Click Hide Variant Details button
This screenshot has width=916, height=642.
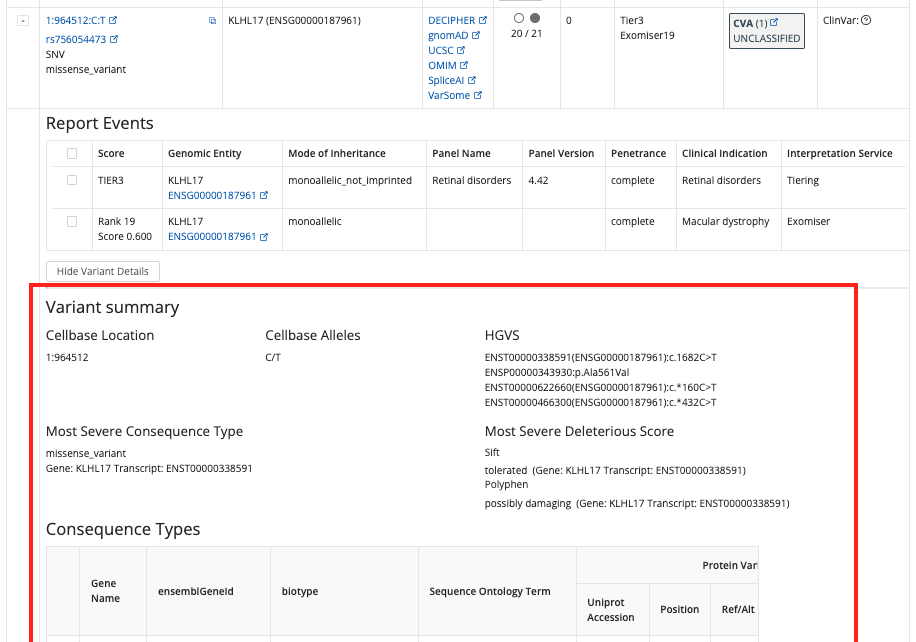103,271
